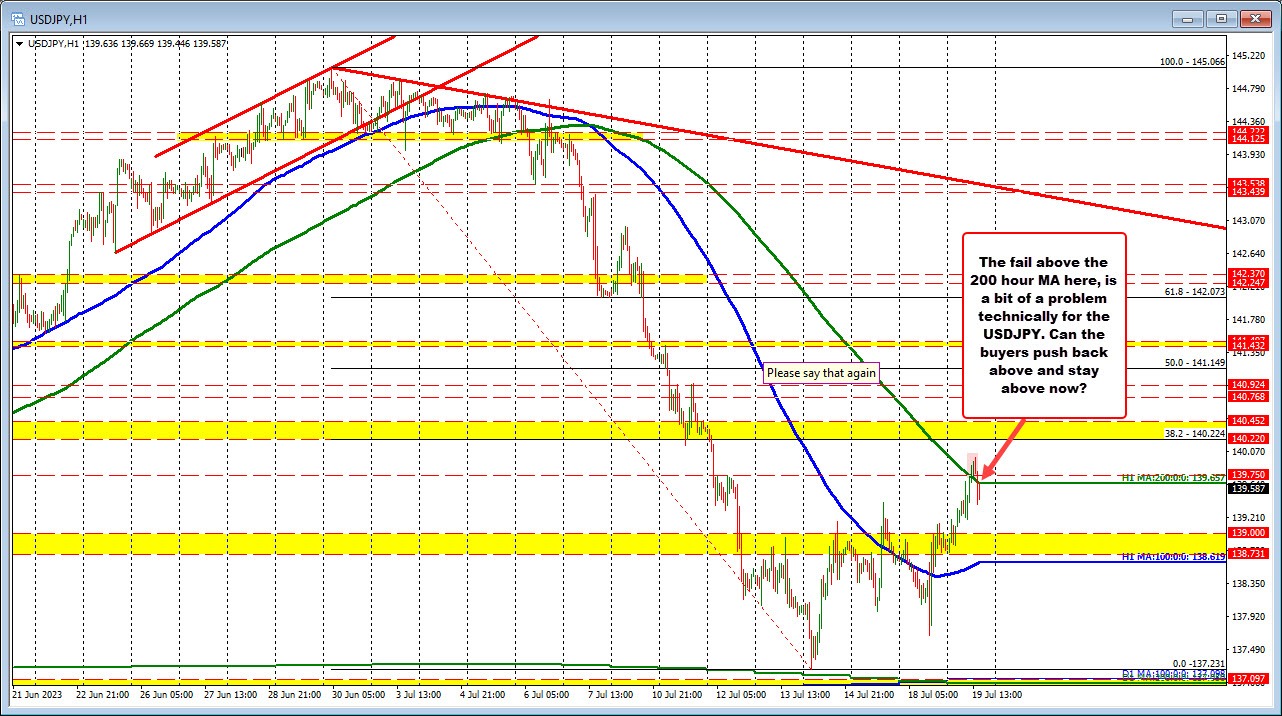Click the Please say that again tooltip
Screen dimensions: 1282x716
(820, 372)
